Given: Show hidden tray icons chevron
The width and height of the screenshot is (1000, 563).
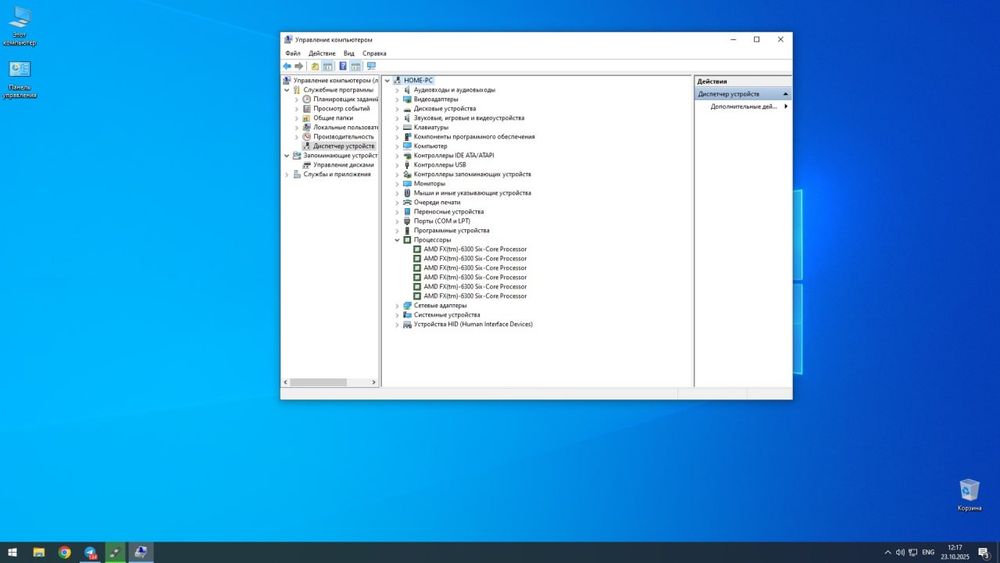Looking at the screenshot, I should click(887, 552).
